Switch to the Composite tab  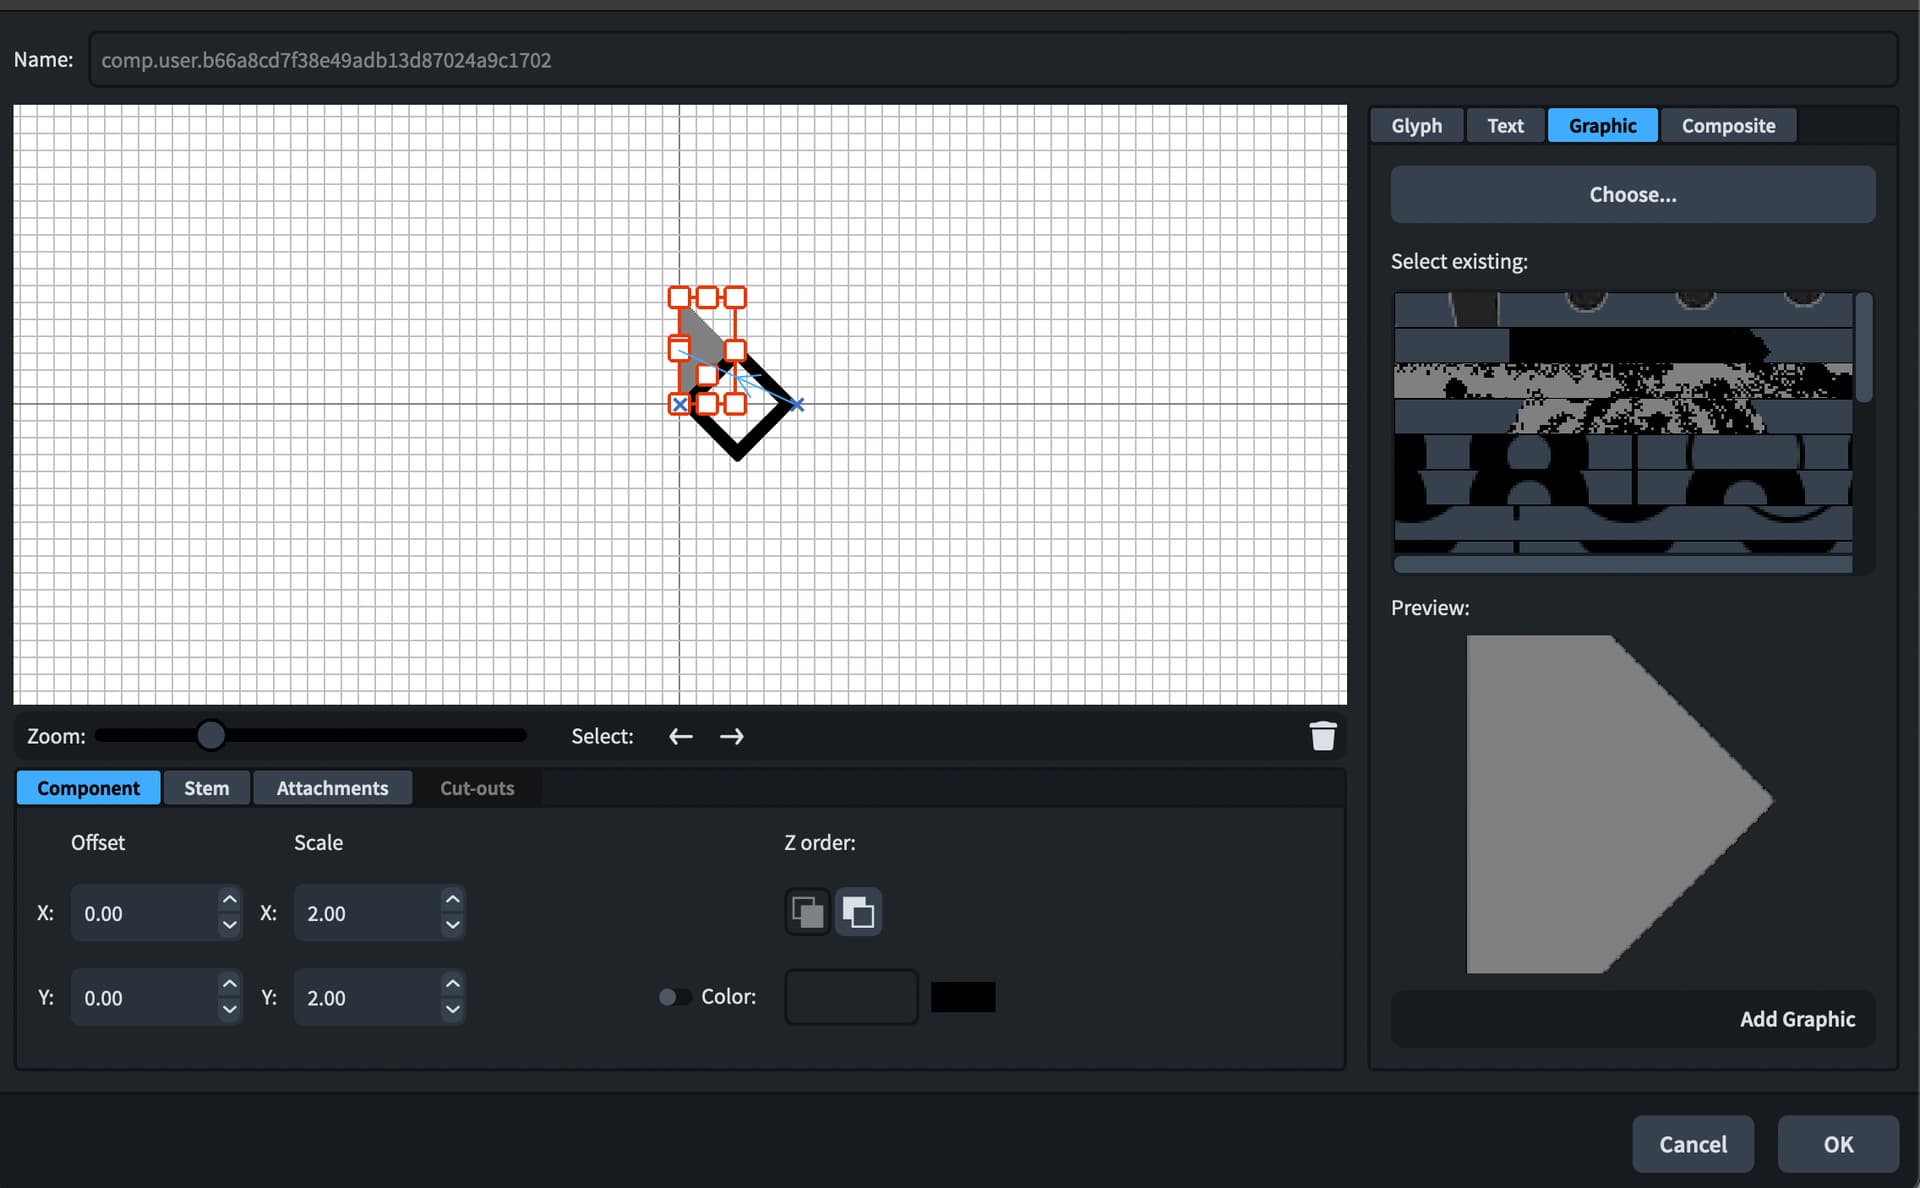point(1727,126)
